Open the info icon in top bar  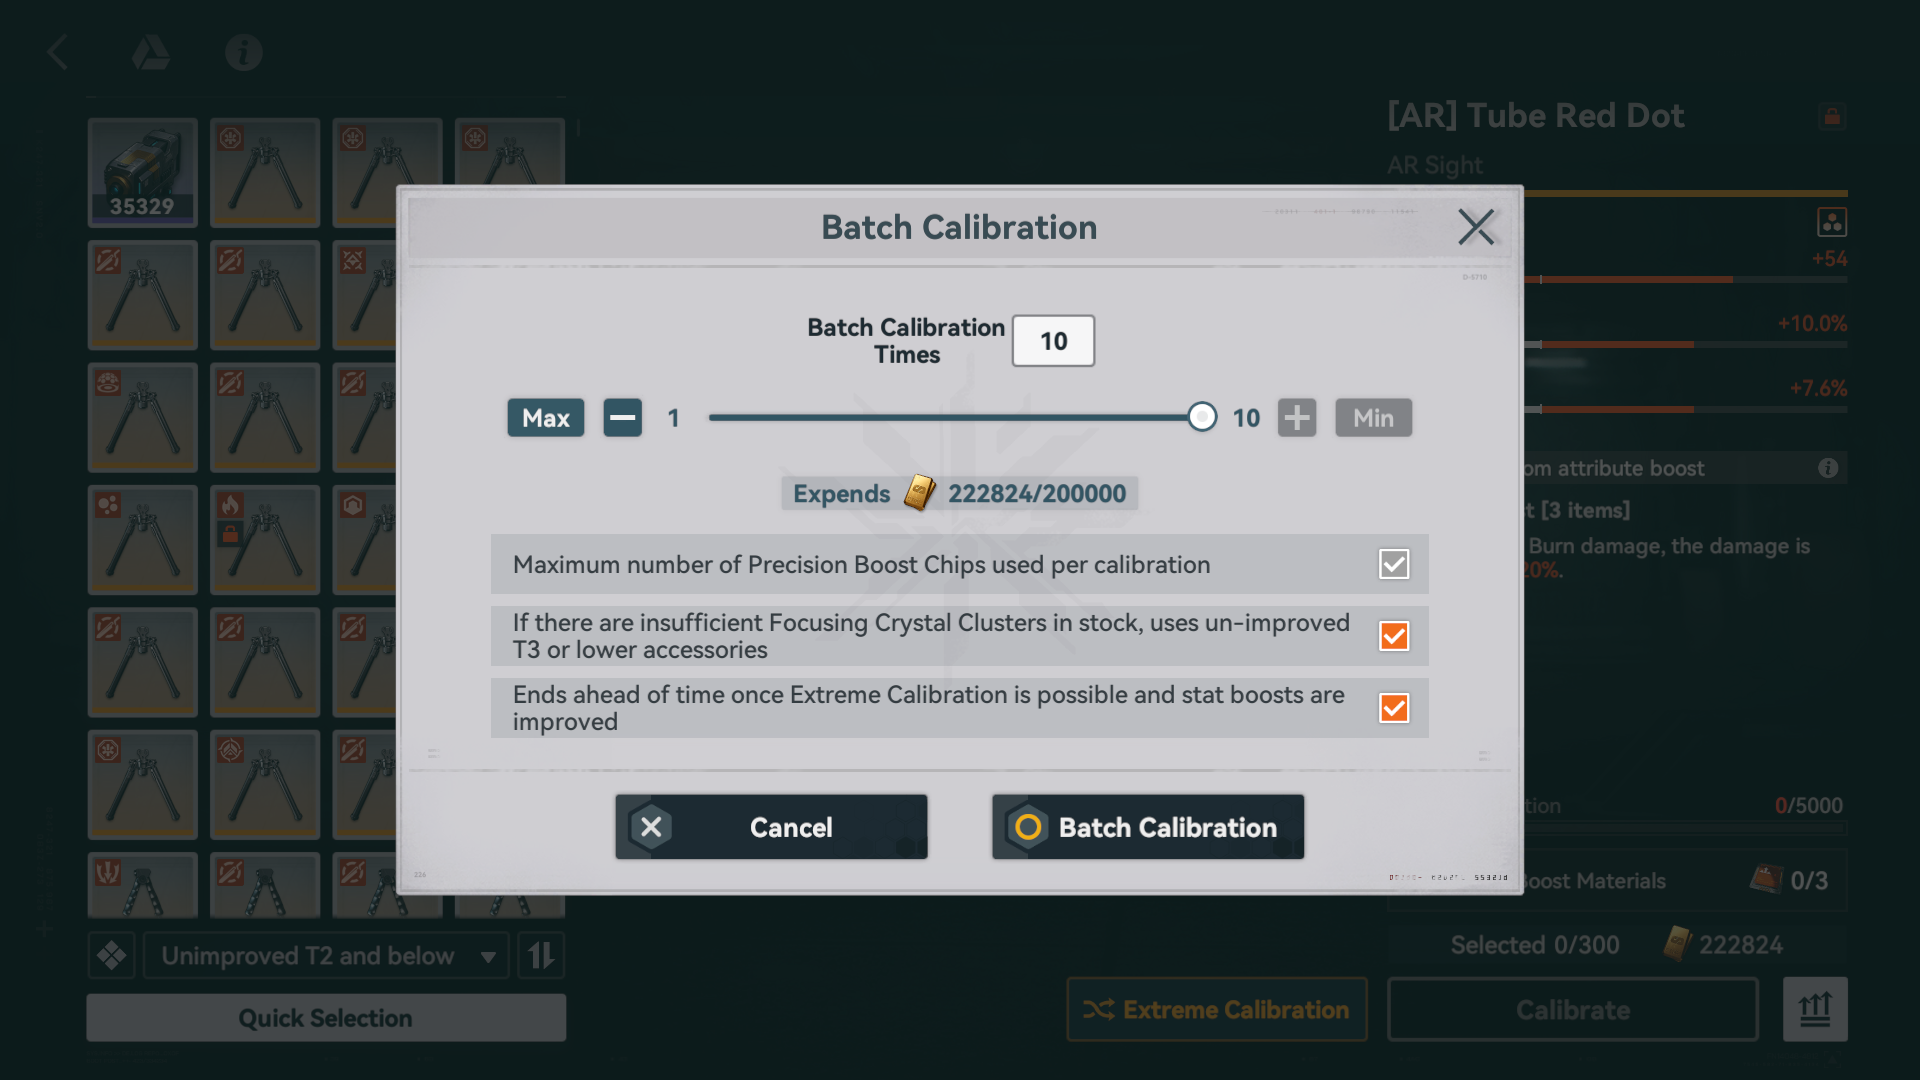244,52
